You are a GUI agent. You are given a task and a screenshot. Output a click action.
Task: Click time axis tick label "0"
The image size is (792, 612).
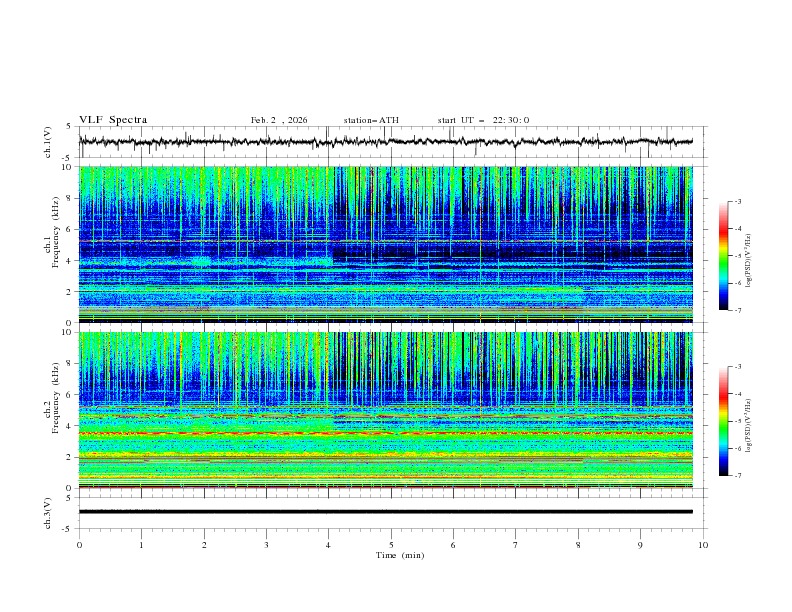click(79, 545)
